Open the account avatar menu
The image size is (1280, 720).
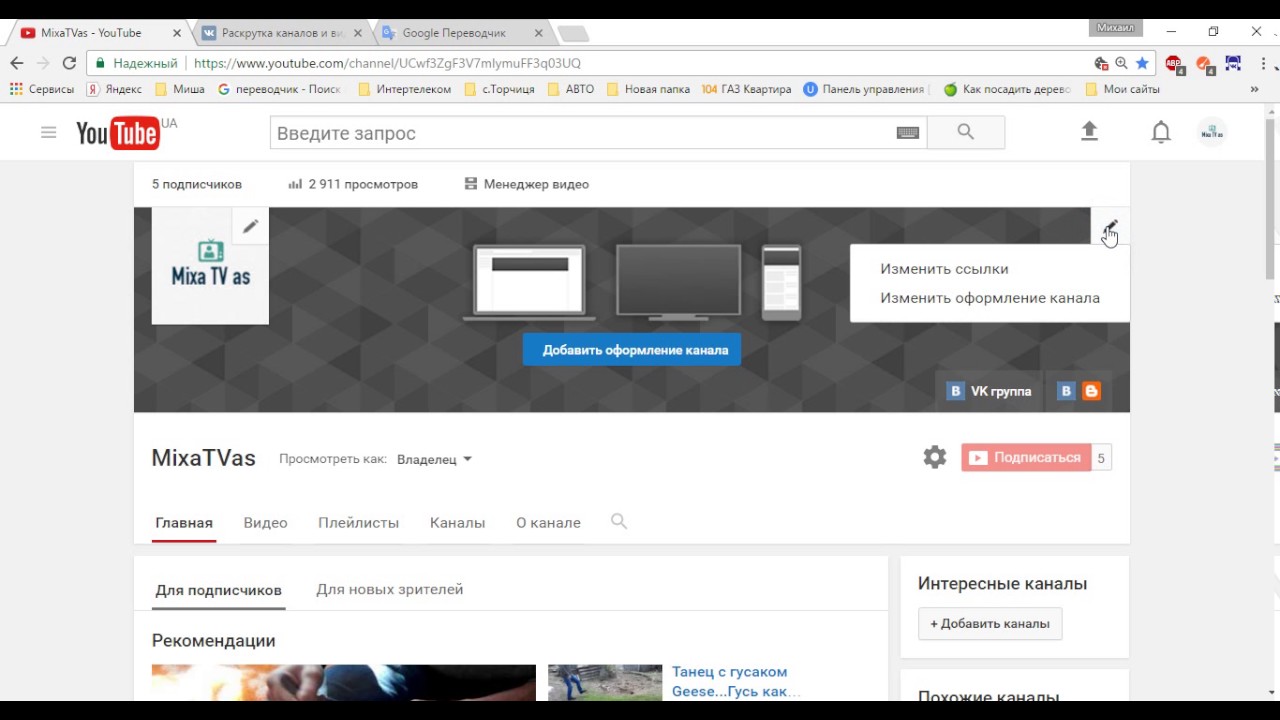(x=1212, y=132)
